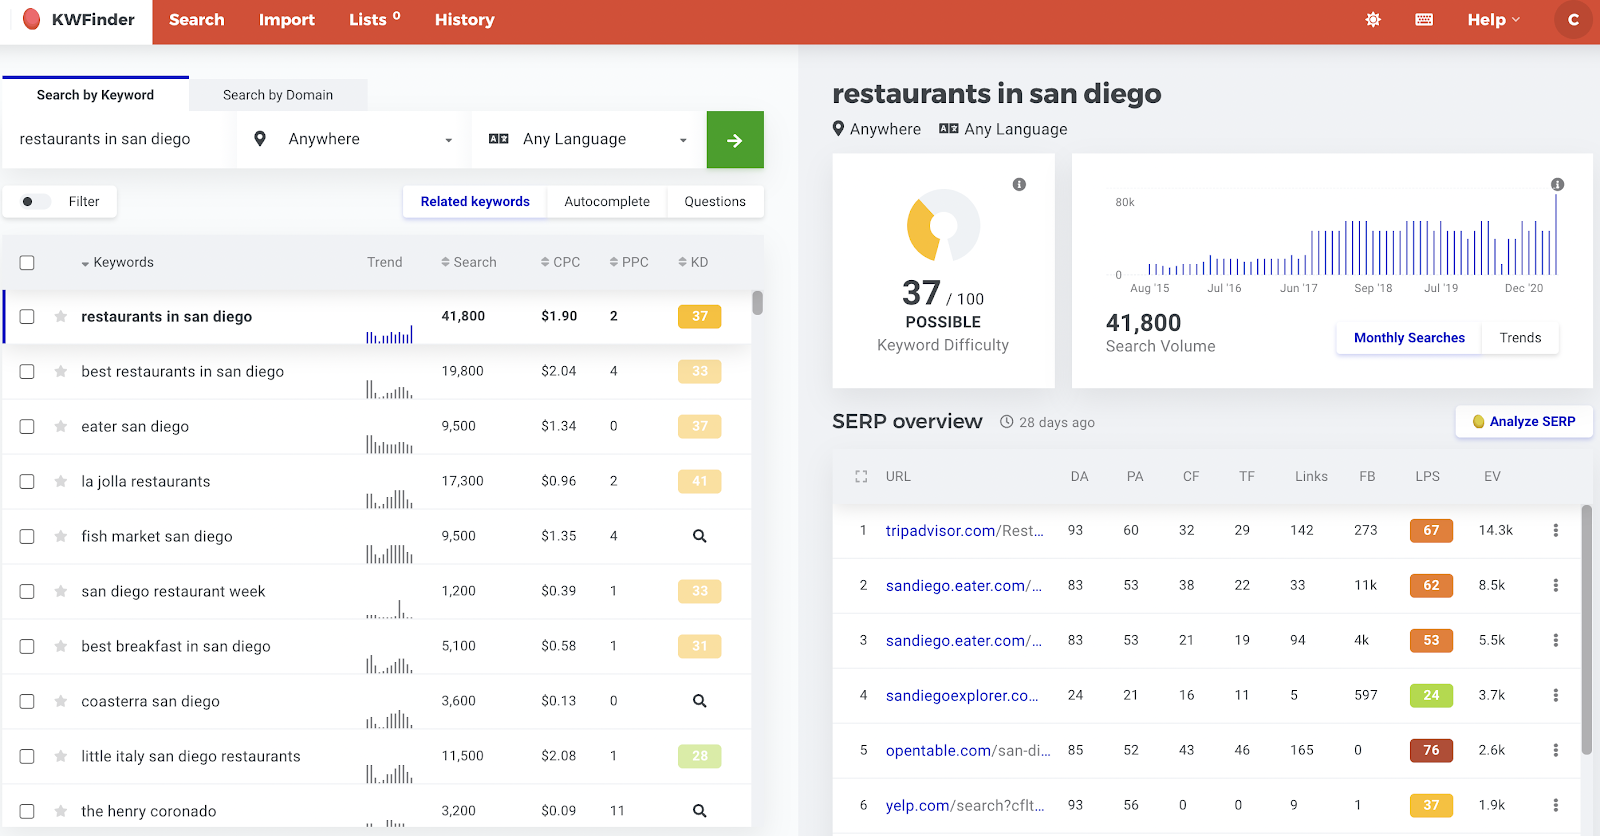This screenshot has width=1600, height=836.
Task: Open yelp.com search result link
Action: (965, 806)
